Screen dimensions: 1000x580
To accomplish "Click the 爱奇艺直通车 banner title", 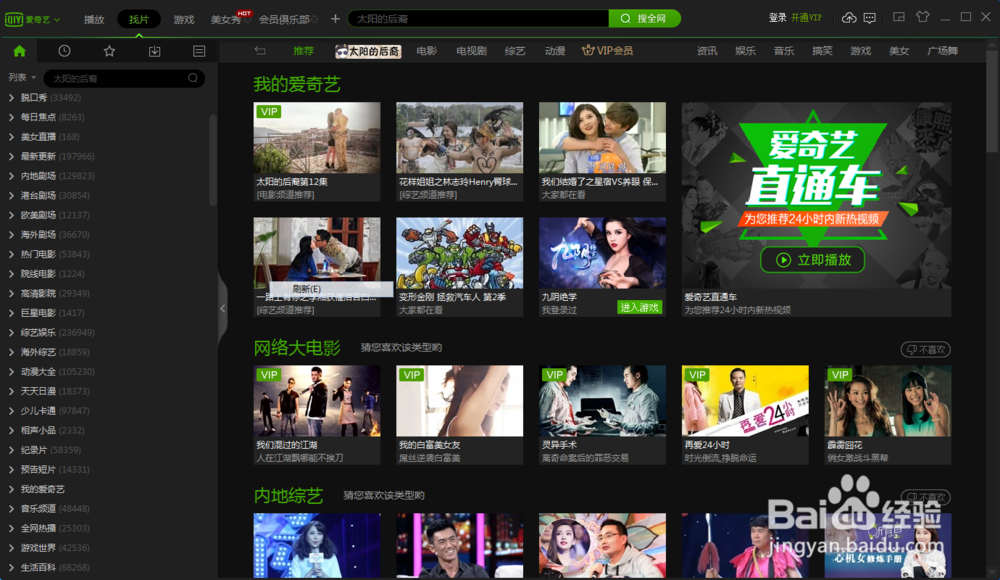I will [710, 297].
